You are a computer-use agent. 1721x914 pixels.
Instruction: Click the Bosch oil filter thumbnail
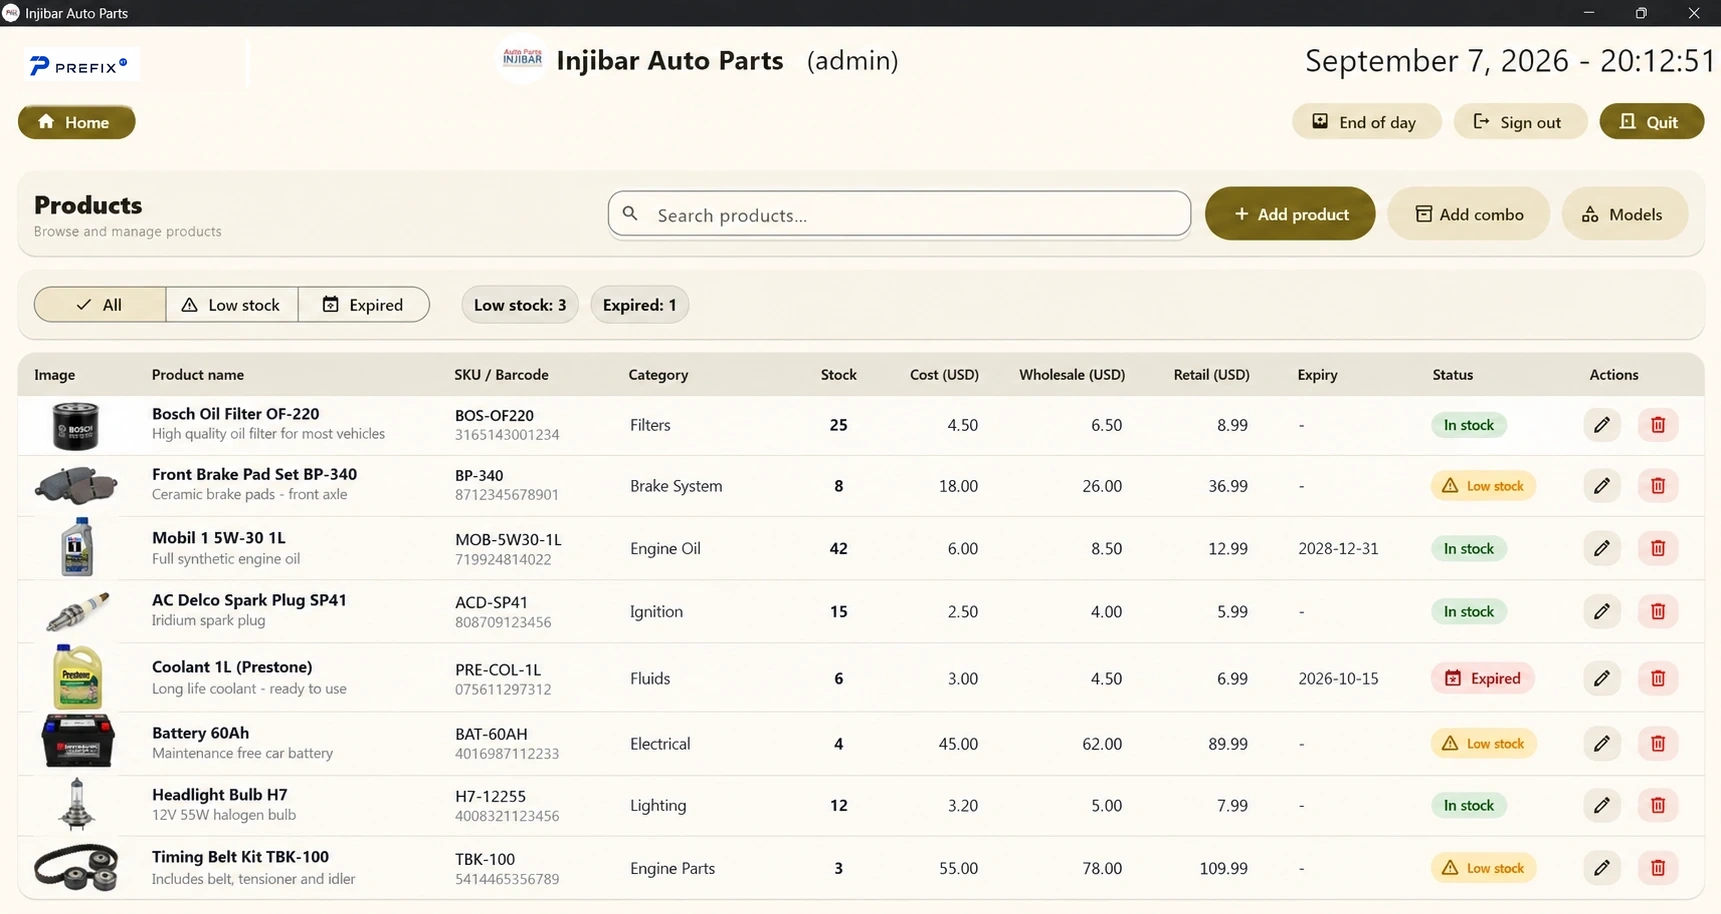[x=76, y=426]
